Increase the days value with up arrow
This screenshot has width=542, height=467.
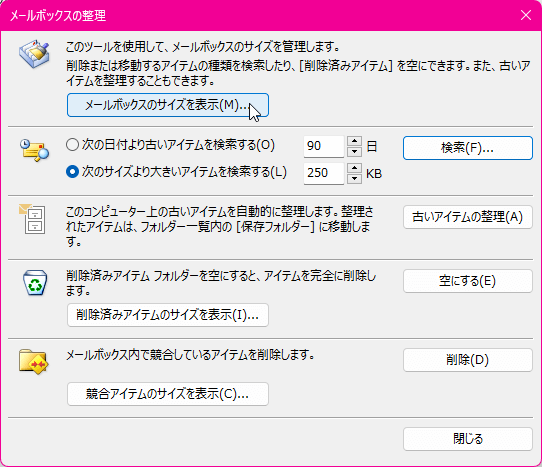pyautogui.click(x=354, y=141)
